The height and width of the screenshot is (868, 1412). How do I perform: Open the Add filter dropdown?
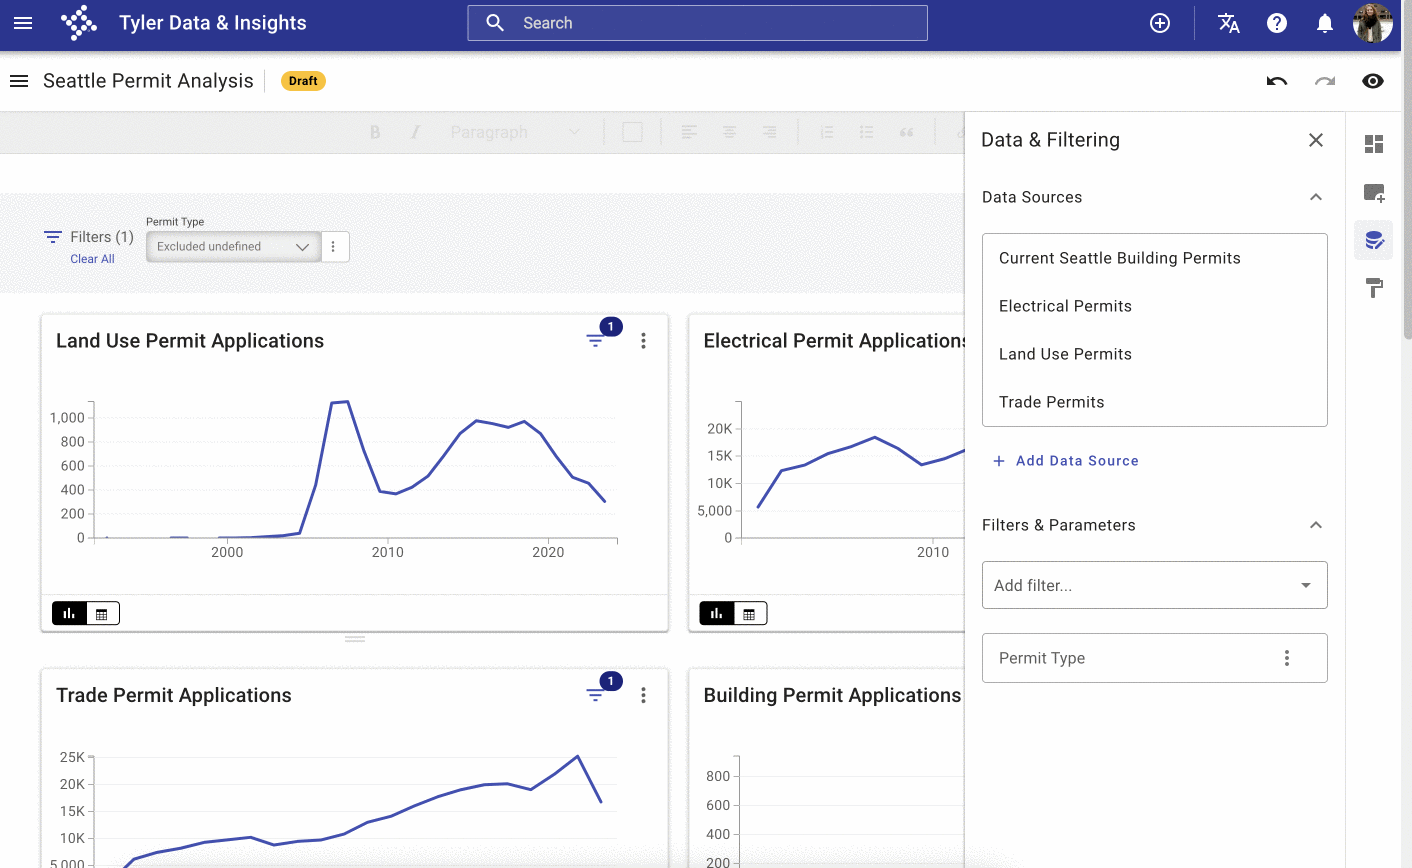[1155, 585]
